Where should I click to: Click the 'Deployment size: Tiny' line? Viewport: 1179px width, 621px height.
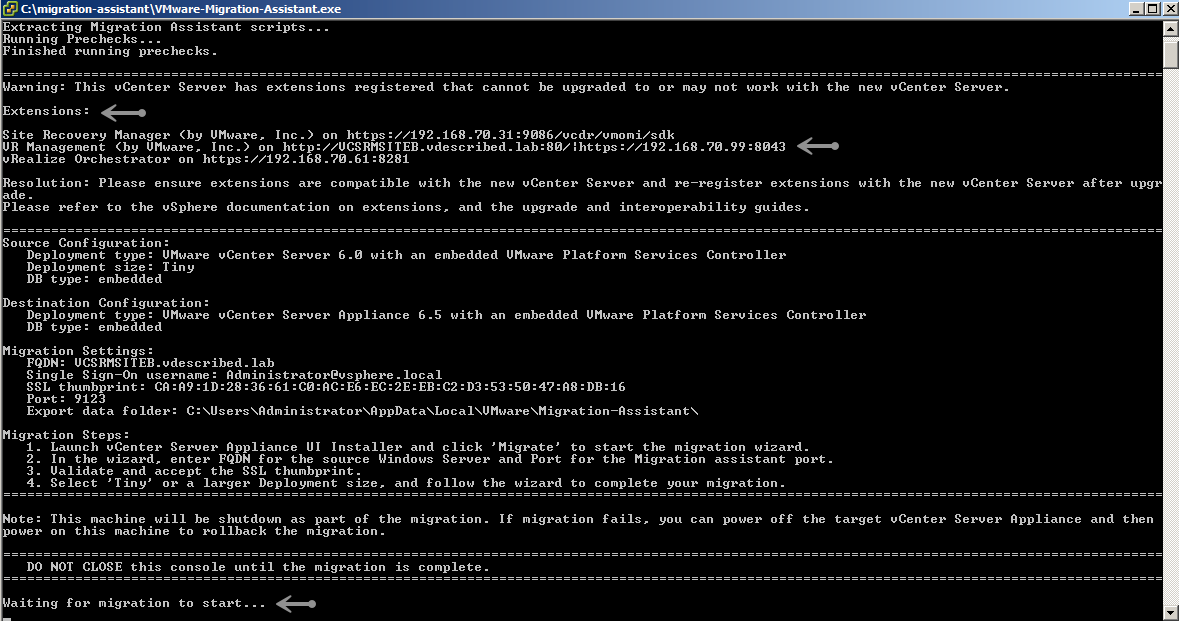(x=111, y=268)
